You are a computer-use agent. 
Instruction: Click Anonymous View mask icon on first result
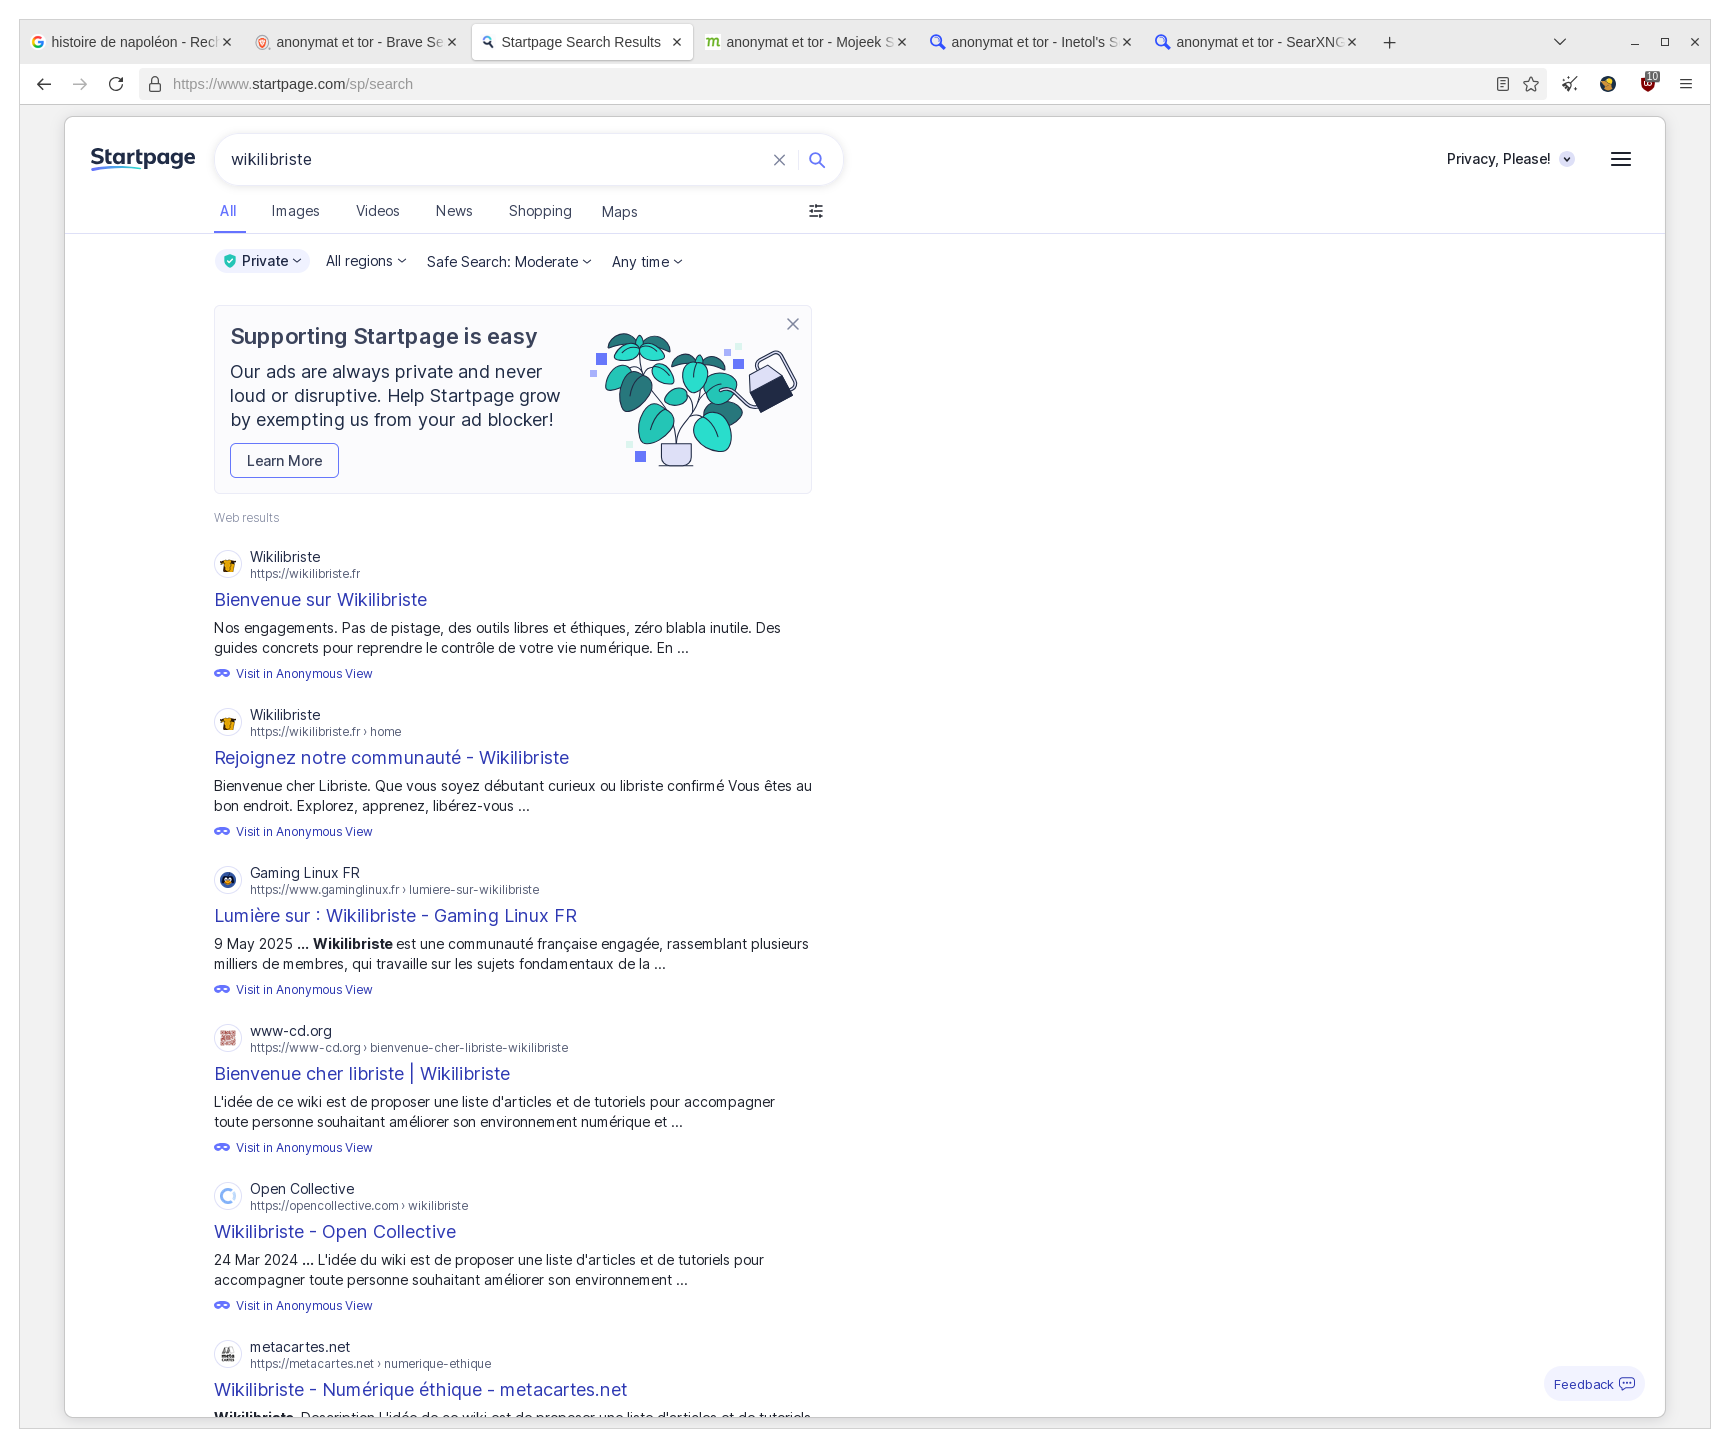tap(222, 673)
